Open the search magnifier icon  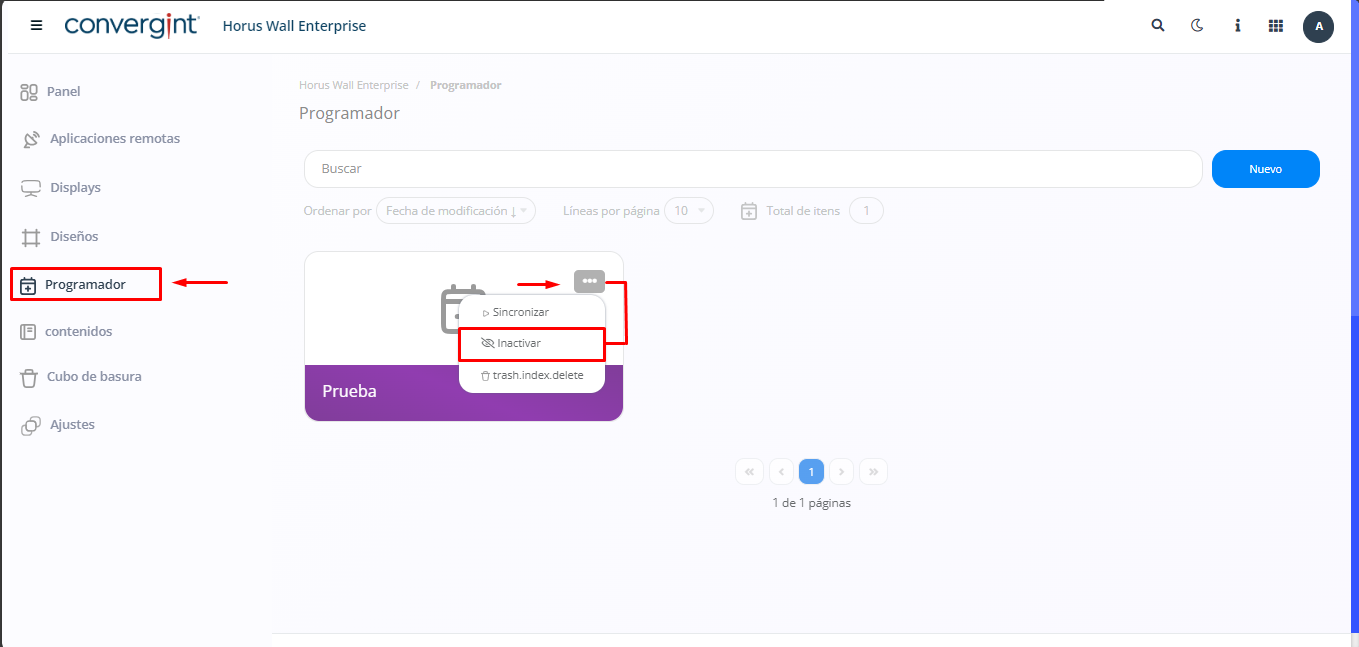click(x=1158, y=26)
